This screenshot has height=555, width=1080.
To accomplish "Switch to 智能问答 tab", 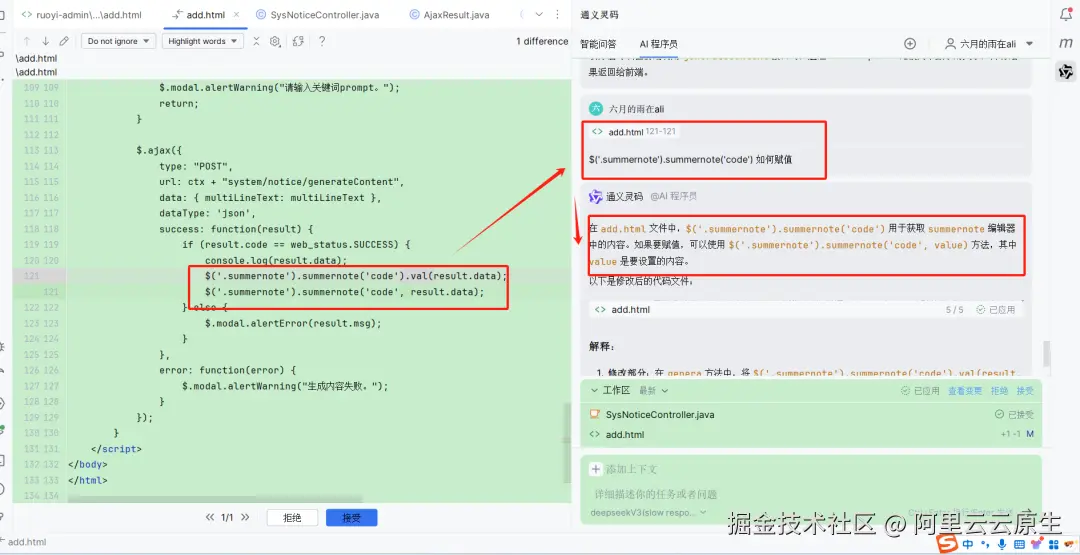I will (598, 44).
